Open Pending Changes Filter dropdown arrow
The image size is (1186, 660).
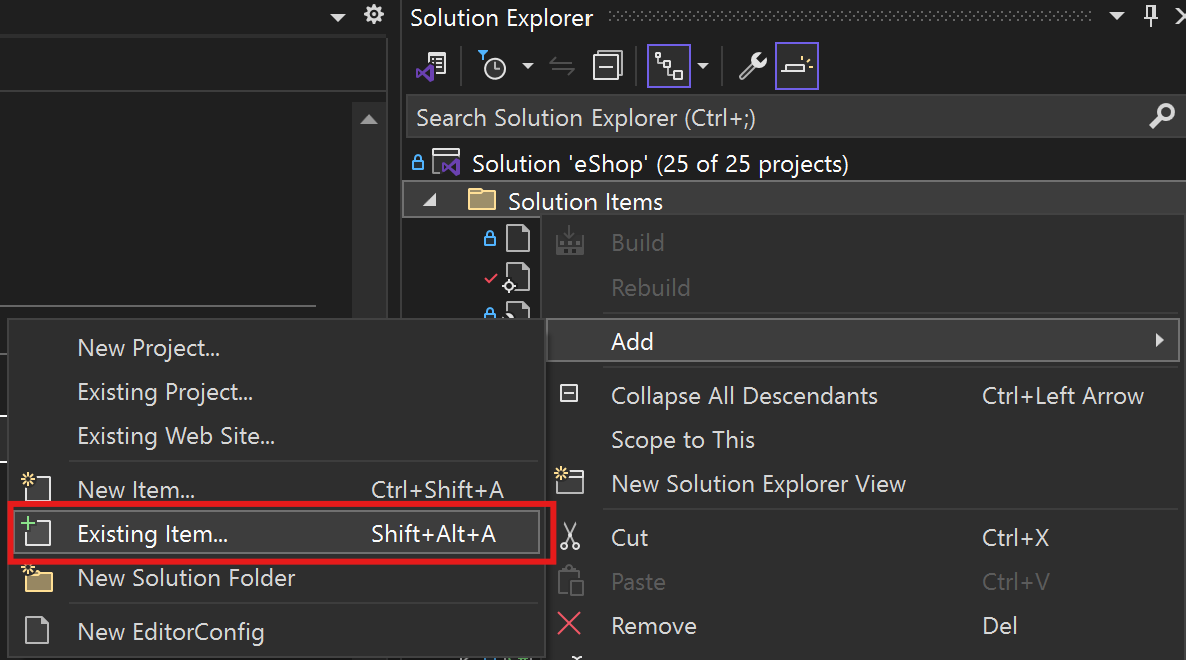click(x=528, y=66)
